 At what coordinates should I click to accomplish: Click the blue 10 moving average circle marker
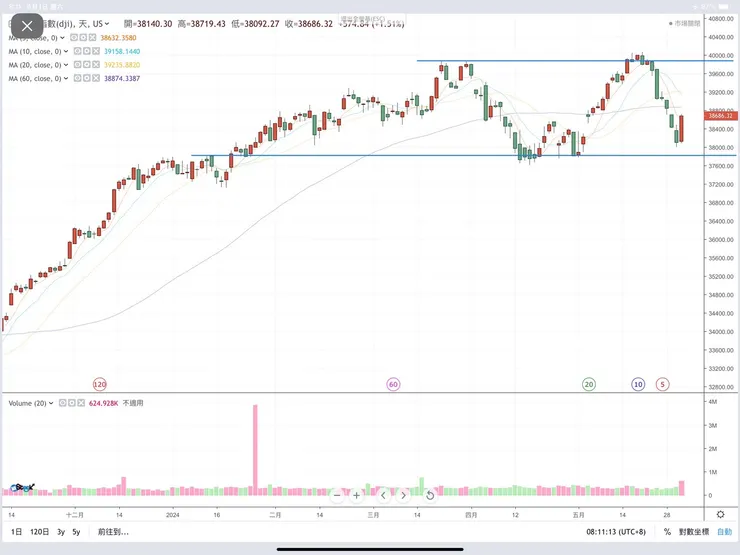click(x=638, y=384)
